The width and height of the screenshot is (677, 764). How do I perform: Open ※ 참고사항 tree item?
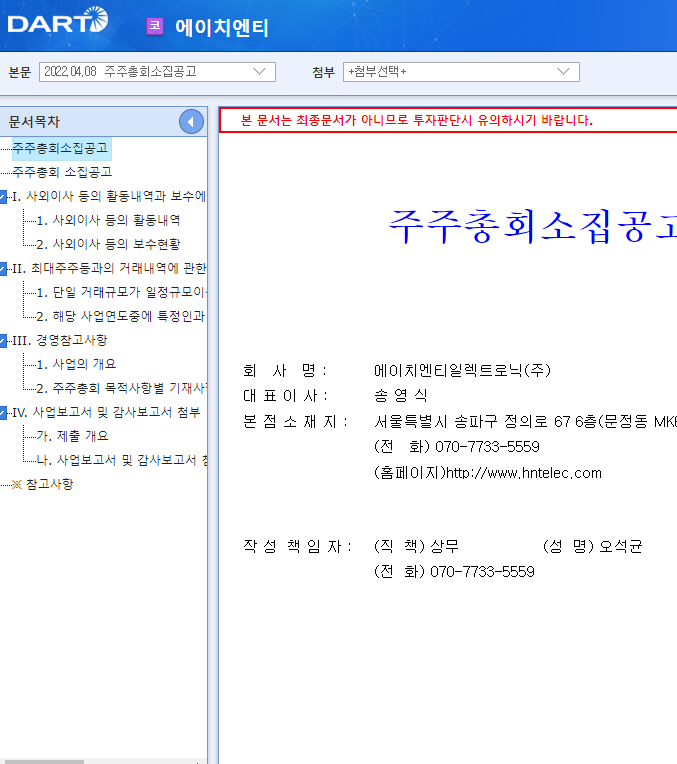(x=42, y=484)
